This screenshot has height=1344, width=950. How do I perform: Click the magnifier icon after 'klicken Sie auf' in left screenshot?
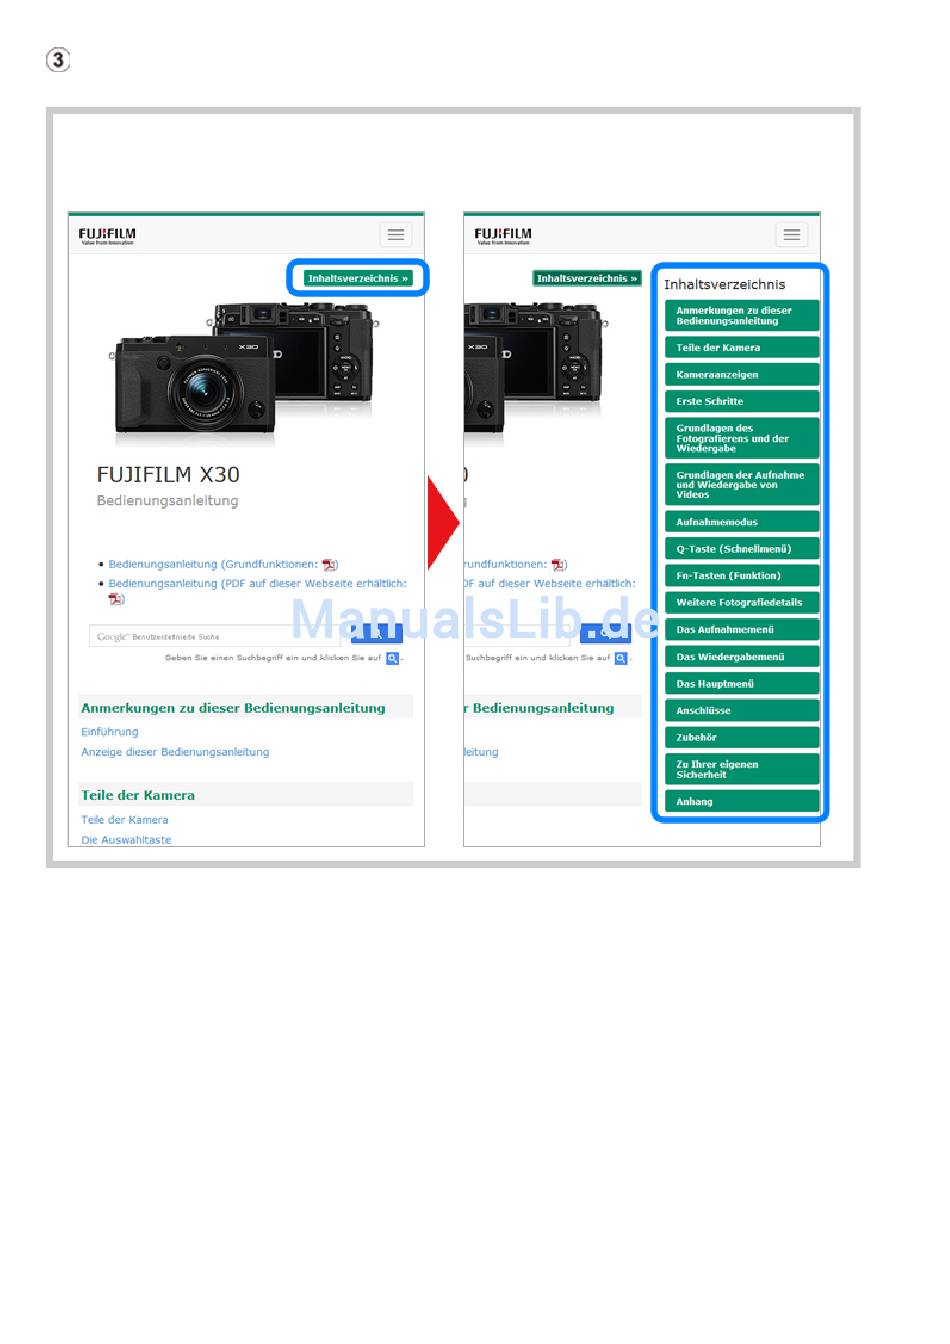pos(393,658)
